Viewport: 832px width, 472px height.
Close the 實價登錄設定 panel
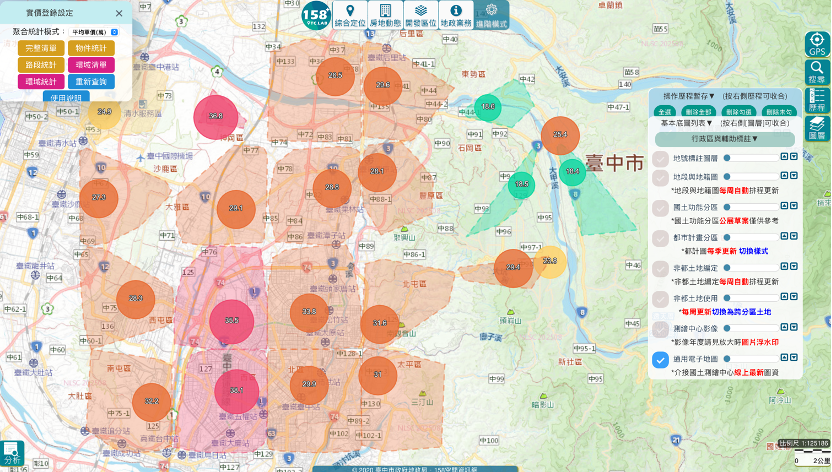tap(119, 14)
